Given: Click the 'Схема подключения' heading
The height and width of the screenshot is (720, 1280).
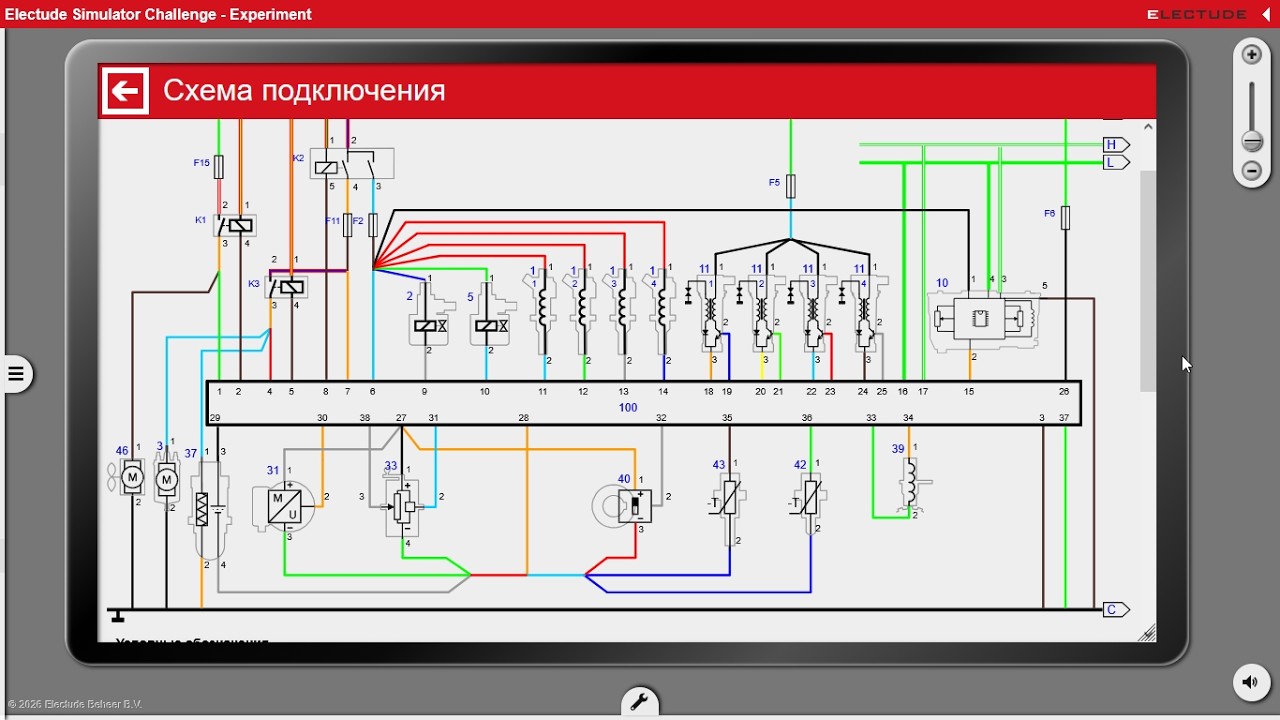Looking at the screenshot, I should (x=304, y=91).
